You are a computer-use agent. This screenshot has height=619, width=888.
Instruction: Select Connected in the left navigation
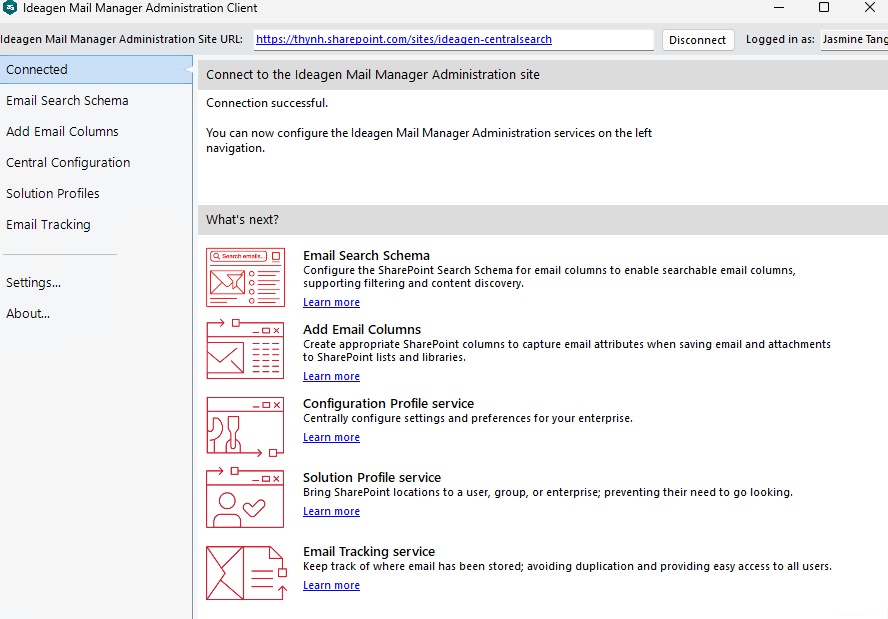point(96,70)
